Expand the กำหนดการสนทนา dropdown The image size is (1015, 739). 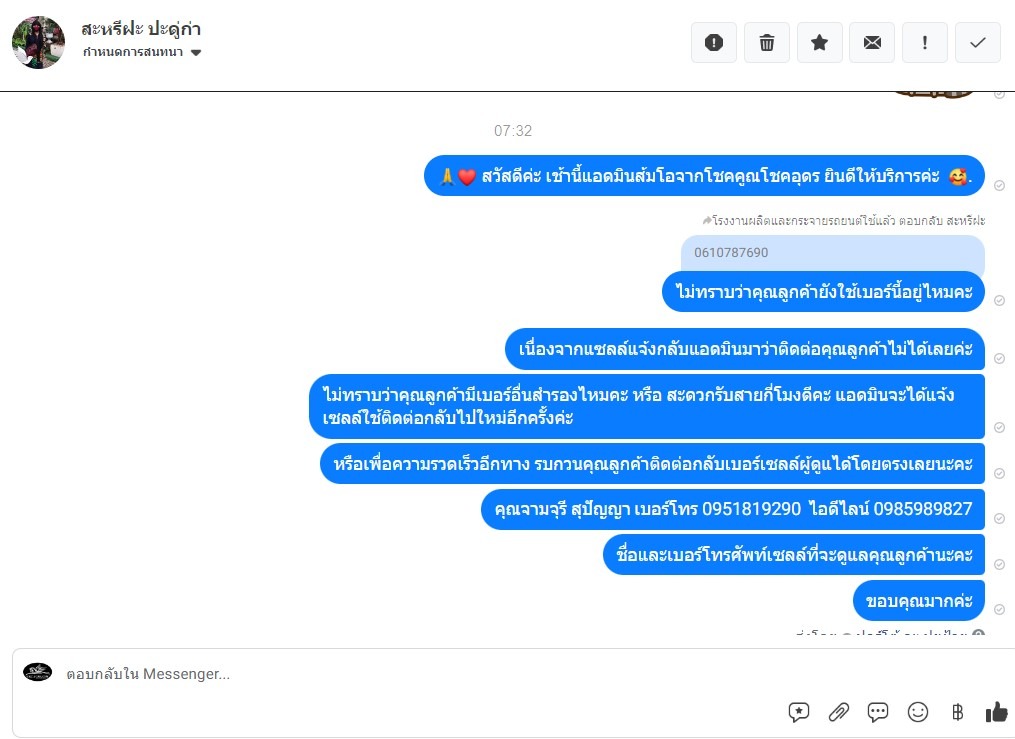(141, 52)
